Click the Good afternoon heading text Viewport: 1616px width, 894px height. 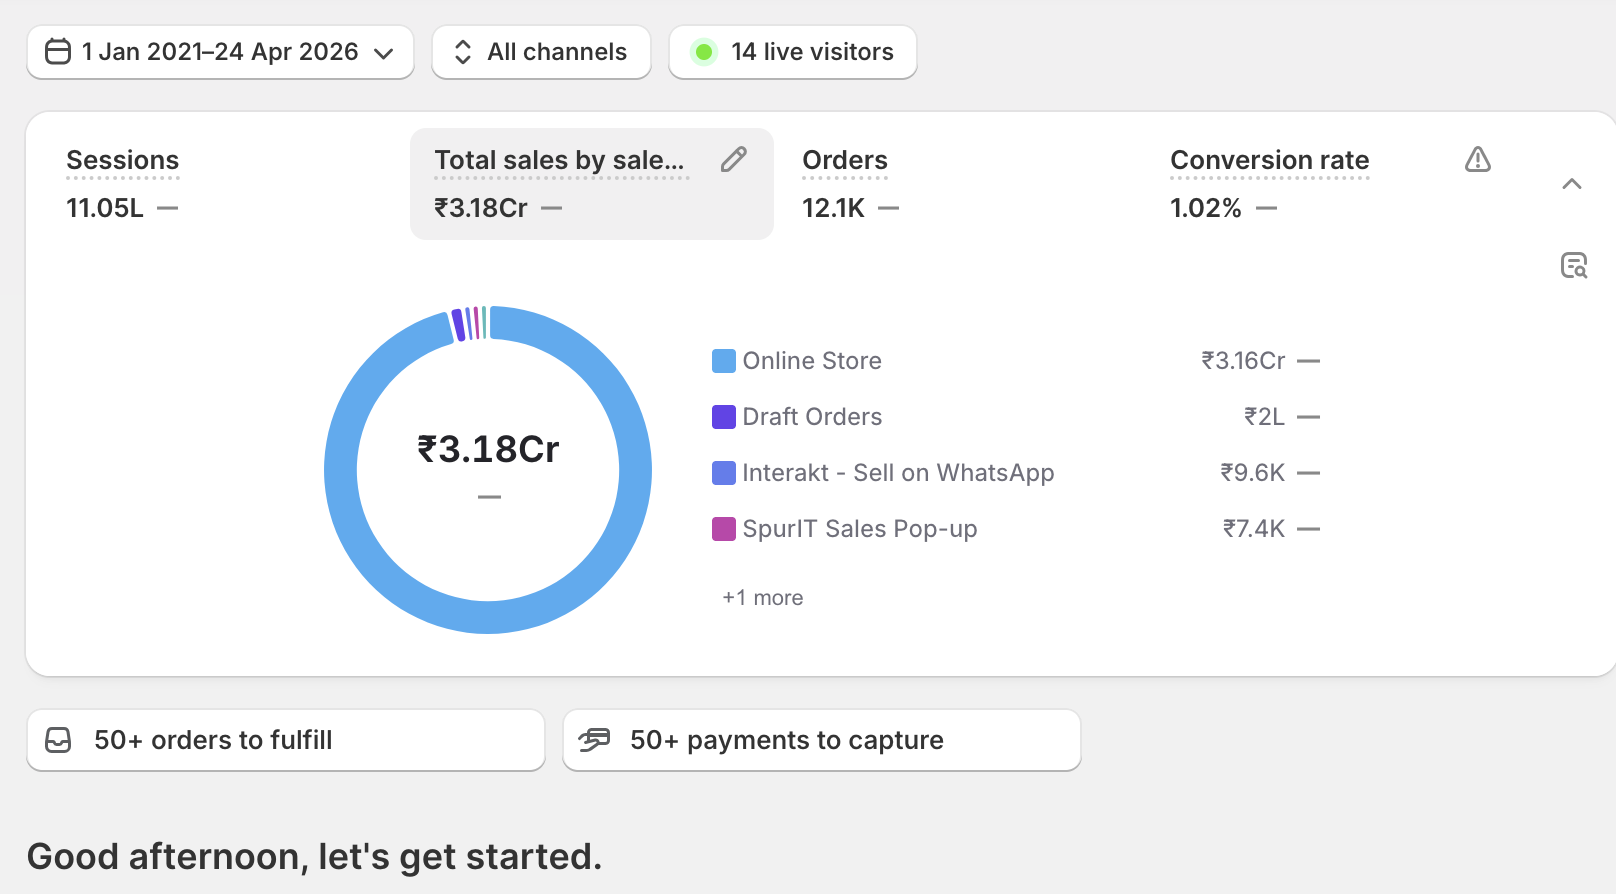(x=315, y=857)
